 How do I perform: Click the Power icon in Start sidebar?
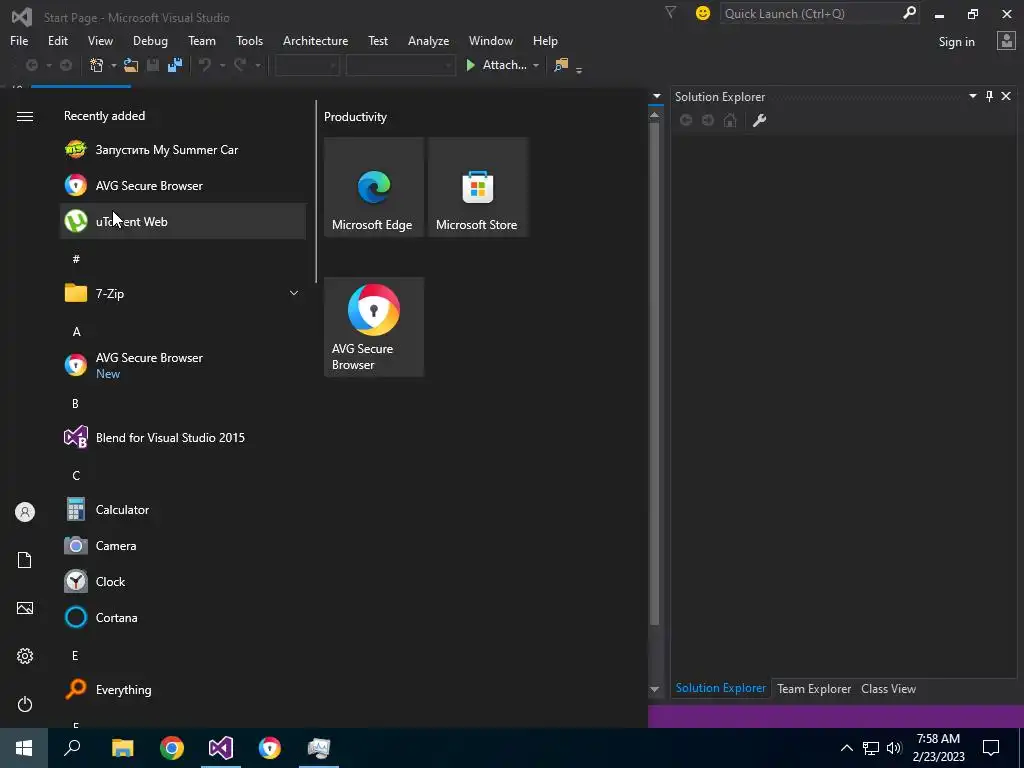tap(25, 704)
